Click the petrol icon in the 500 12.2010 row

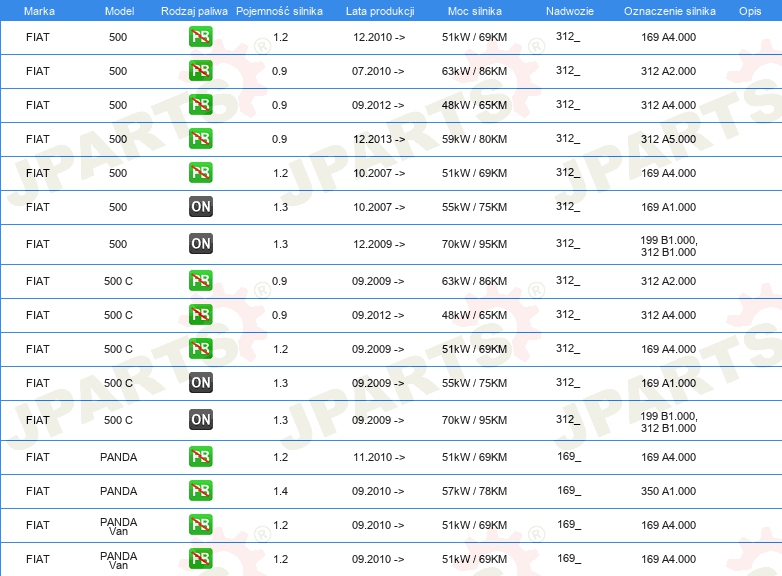tap(200, 37)
